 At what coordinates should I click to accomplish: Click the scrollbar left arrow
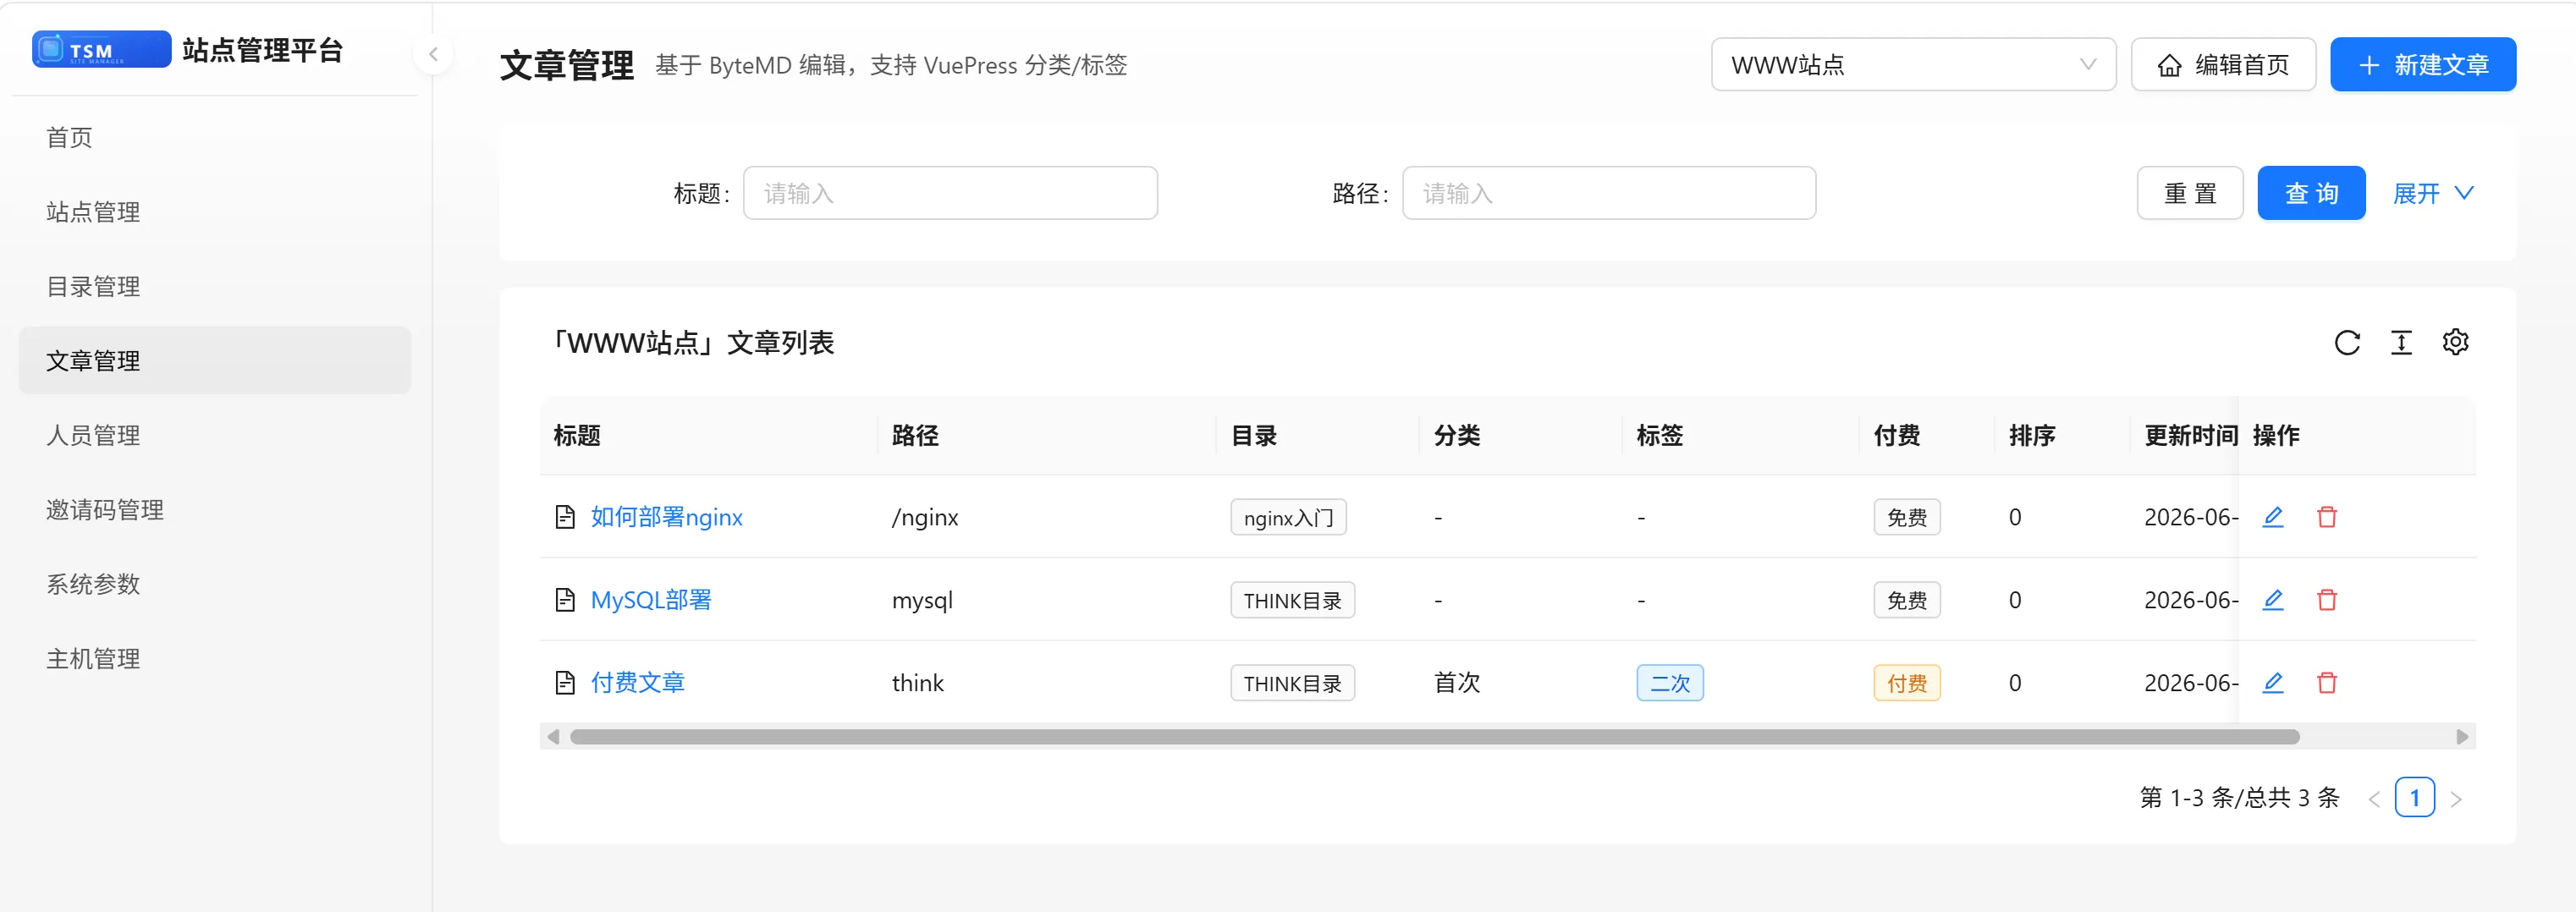click(x=553, y=737)
